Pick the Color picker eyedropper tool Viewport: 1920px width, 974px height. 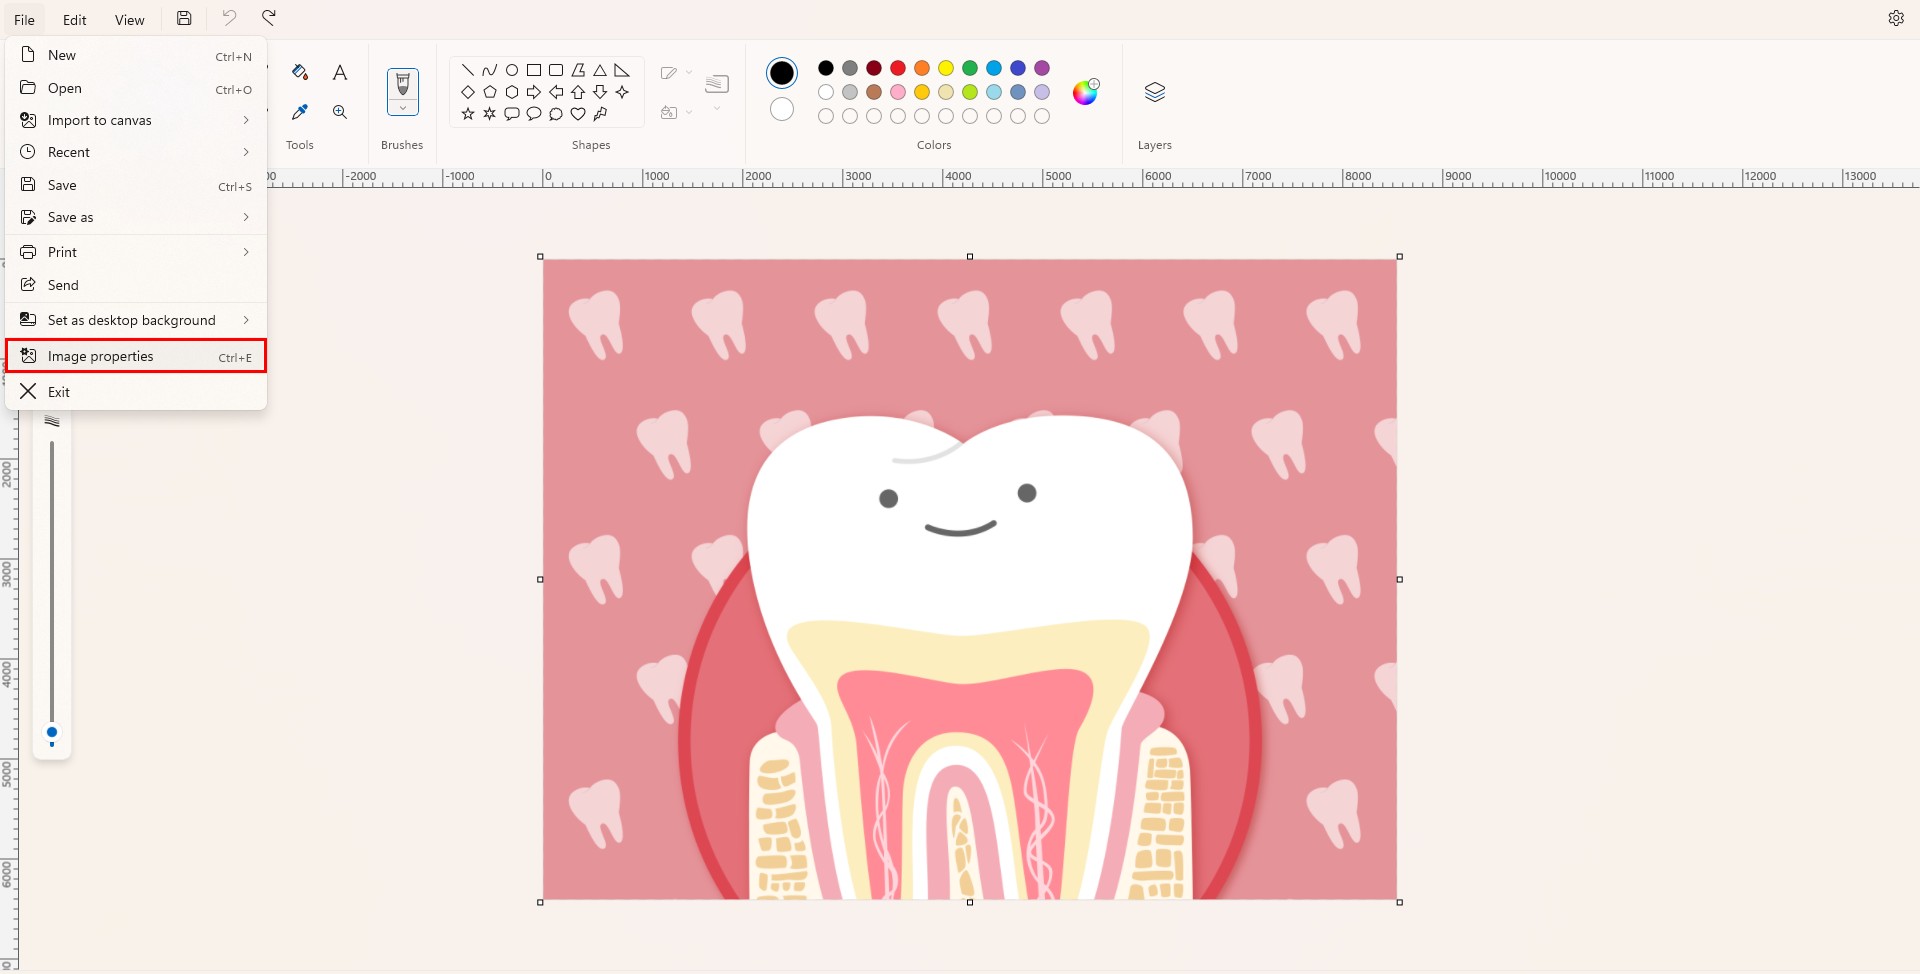pyautogui.click(x=299, y=112)
